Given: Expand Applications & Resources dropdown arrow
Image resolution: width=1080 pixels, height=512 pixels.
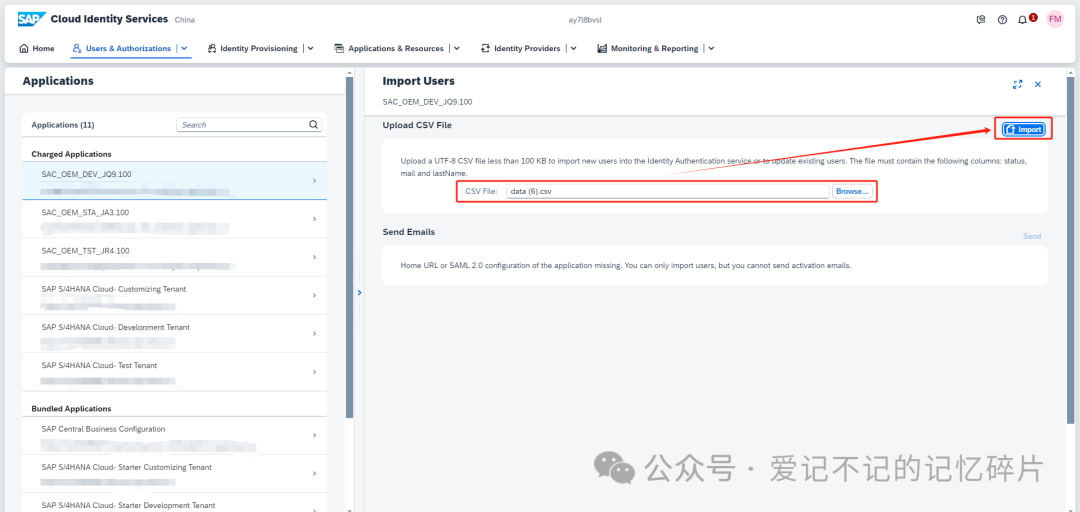Looking at the screenshot, I should [x=456, y=48].
